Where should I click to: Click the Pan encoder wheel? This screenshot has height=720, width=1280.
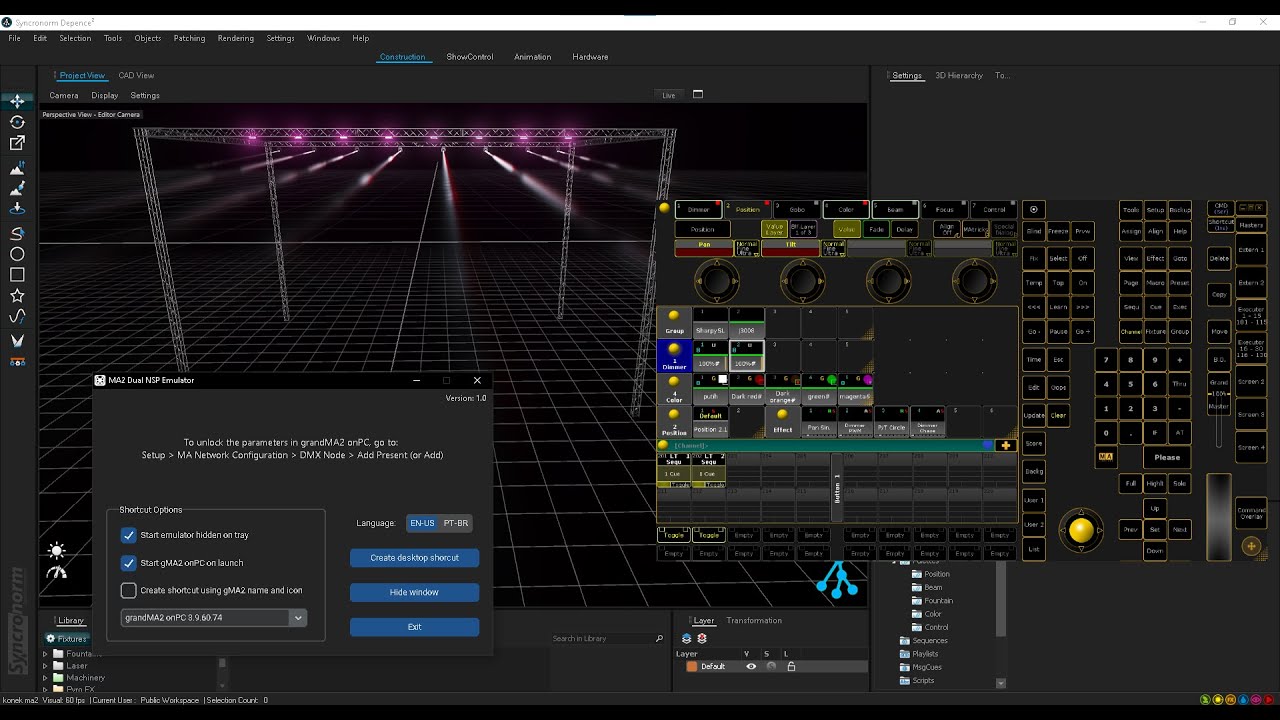[x=717, y=282]
